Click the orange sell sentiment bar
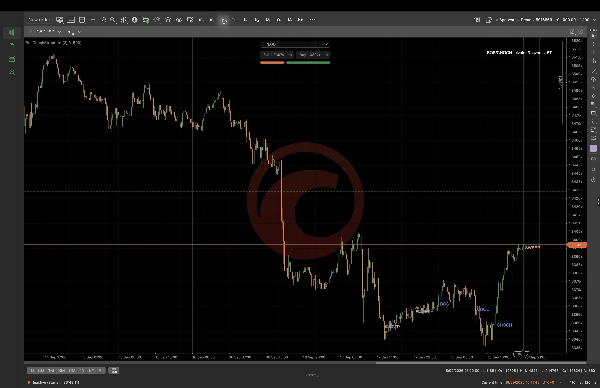 272,62
